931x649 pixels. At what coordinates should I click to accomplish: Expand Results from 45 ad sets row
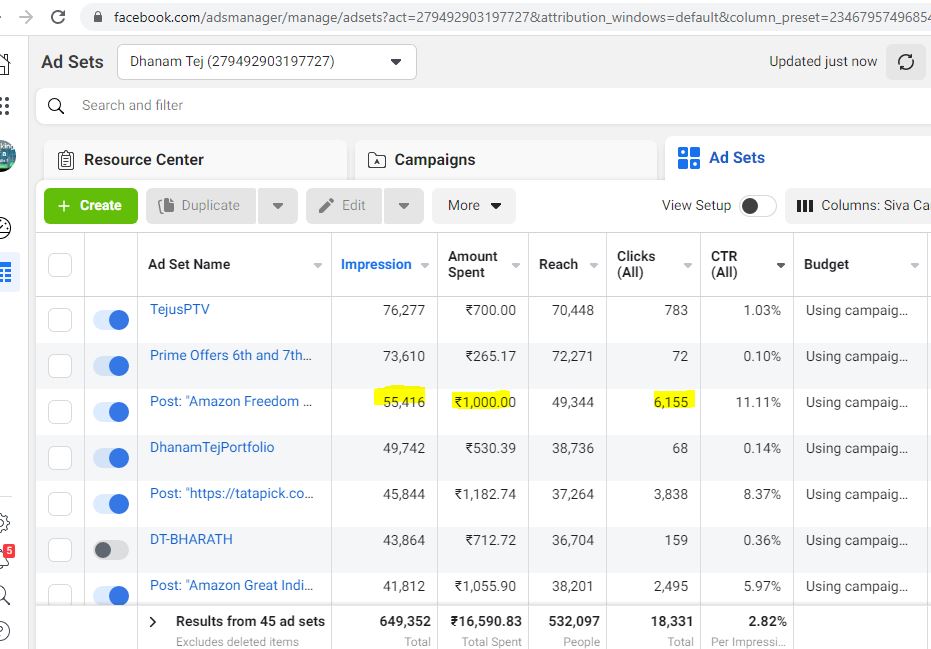[x=153, y=622]
